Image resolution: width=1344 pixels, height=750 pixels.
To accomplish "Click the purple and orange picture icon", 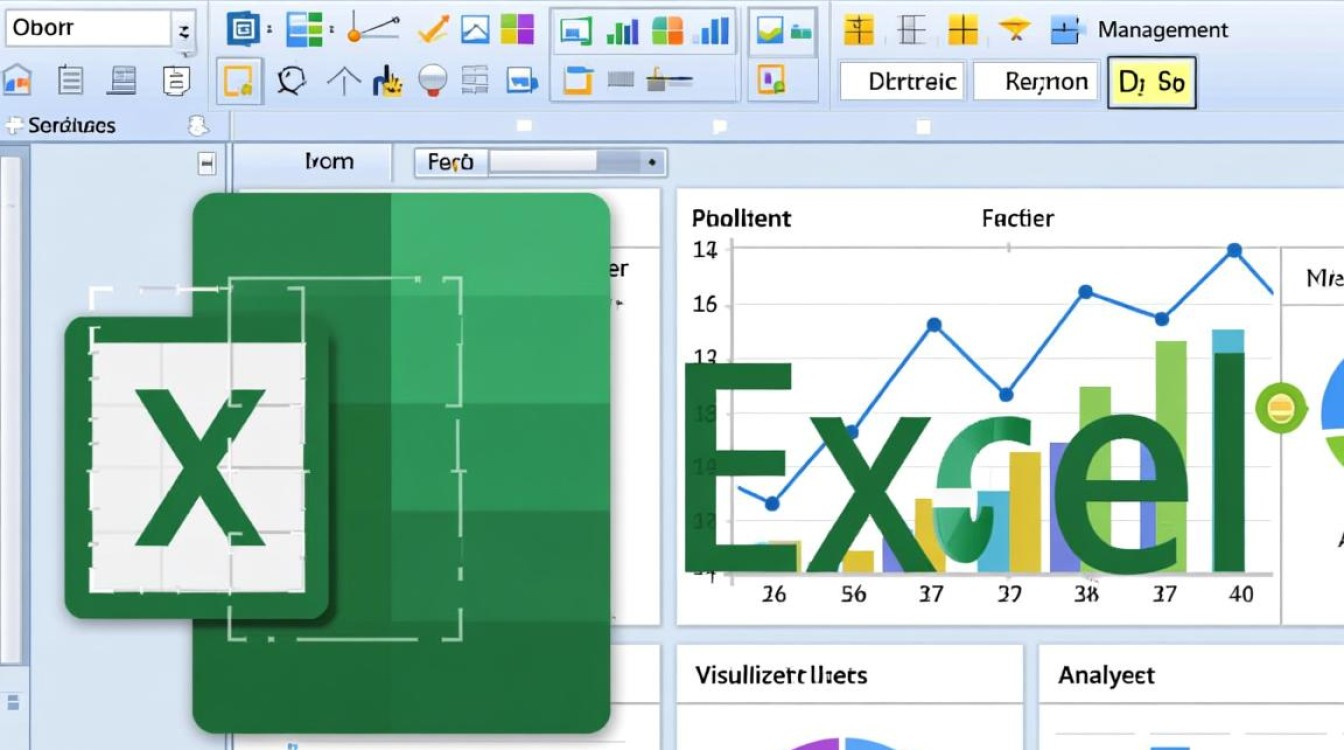I will 771,79.
